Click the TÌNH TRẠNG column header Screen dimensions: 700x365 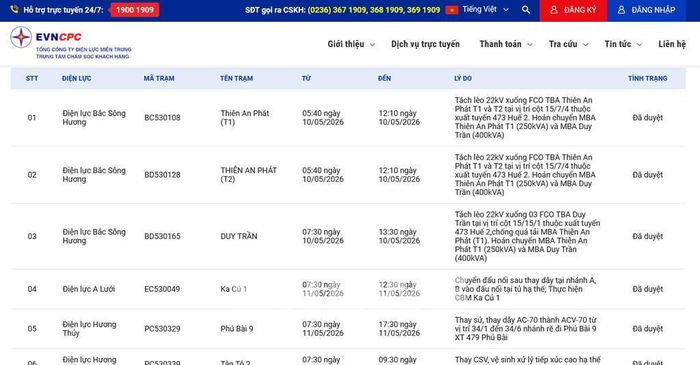[x=647, y=78]
